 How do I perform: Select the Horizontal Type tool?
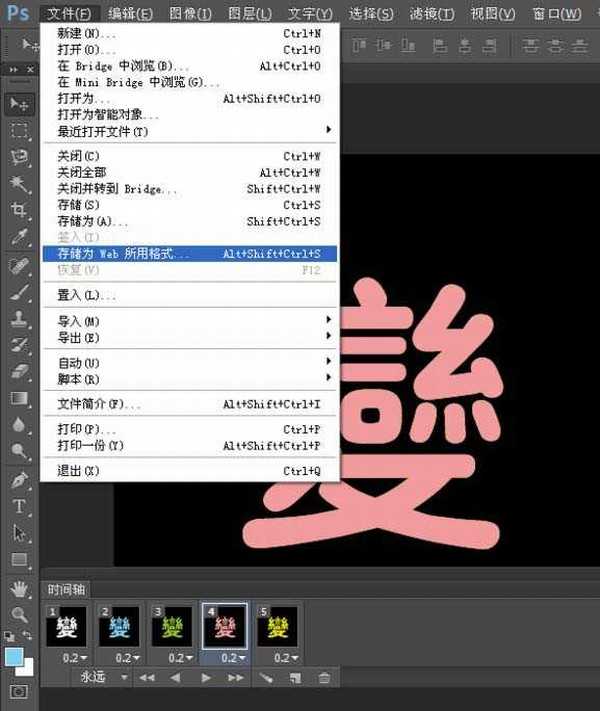18,506
